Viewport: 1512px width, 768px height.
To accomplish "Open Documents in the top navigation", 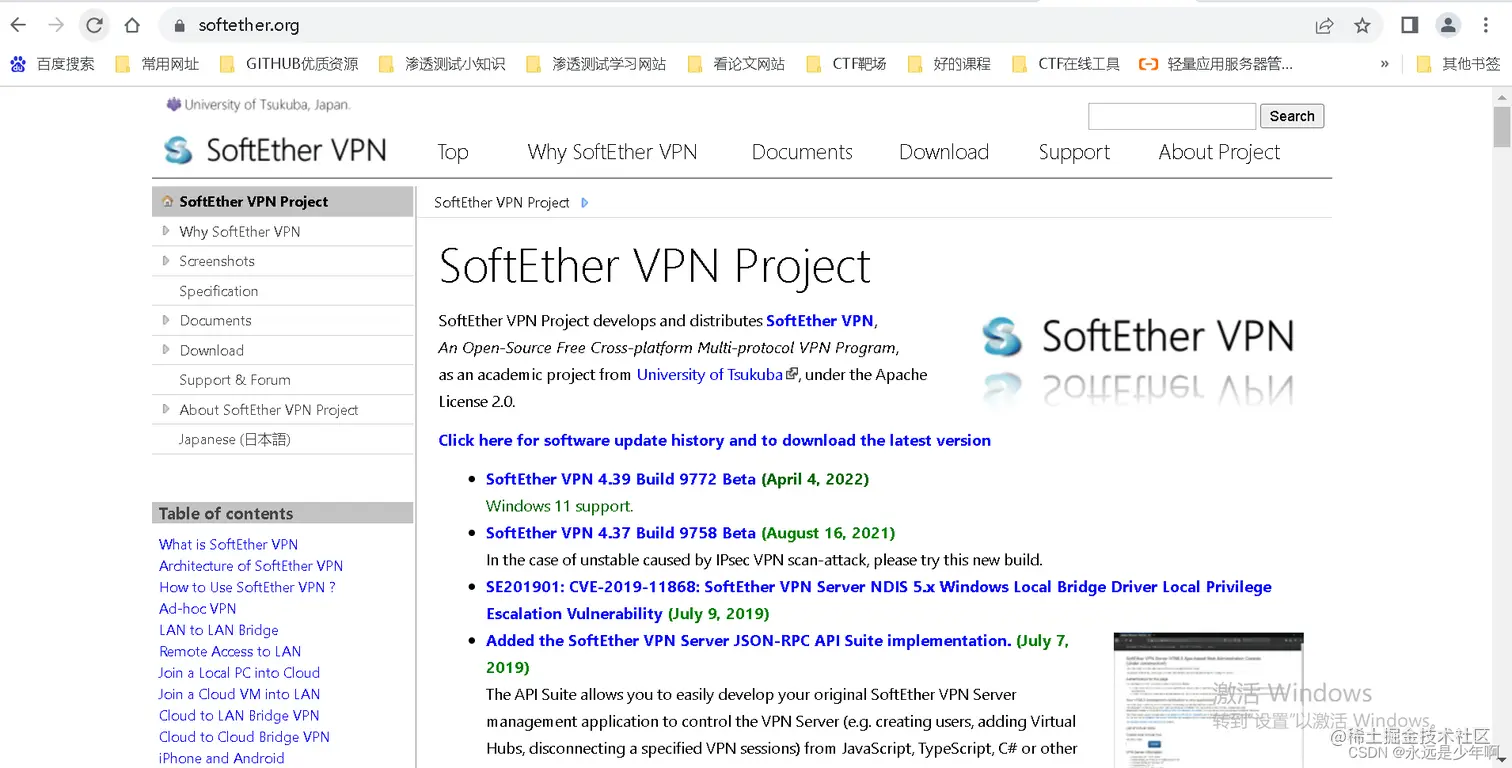I will click(x=802, y=152).
